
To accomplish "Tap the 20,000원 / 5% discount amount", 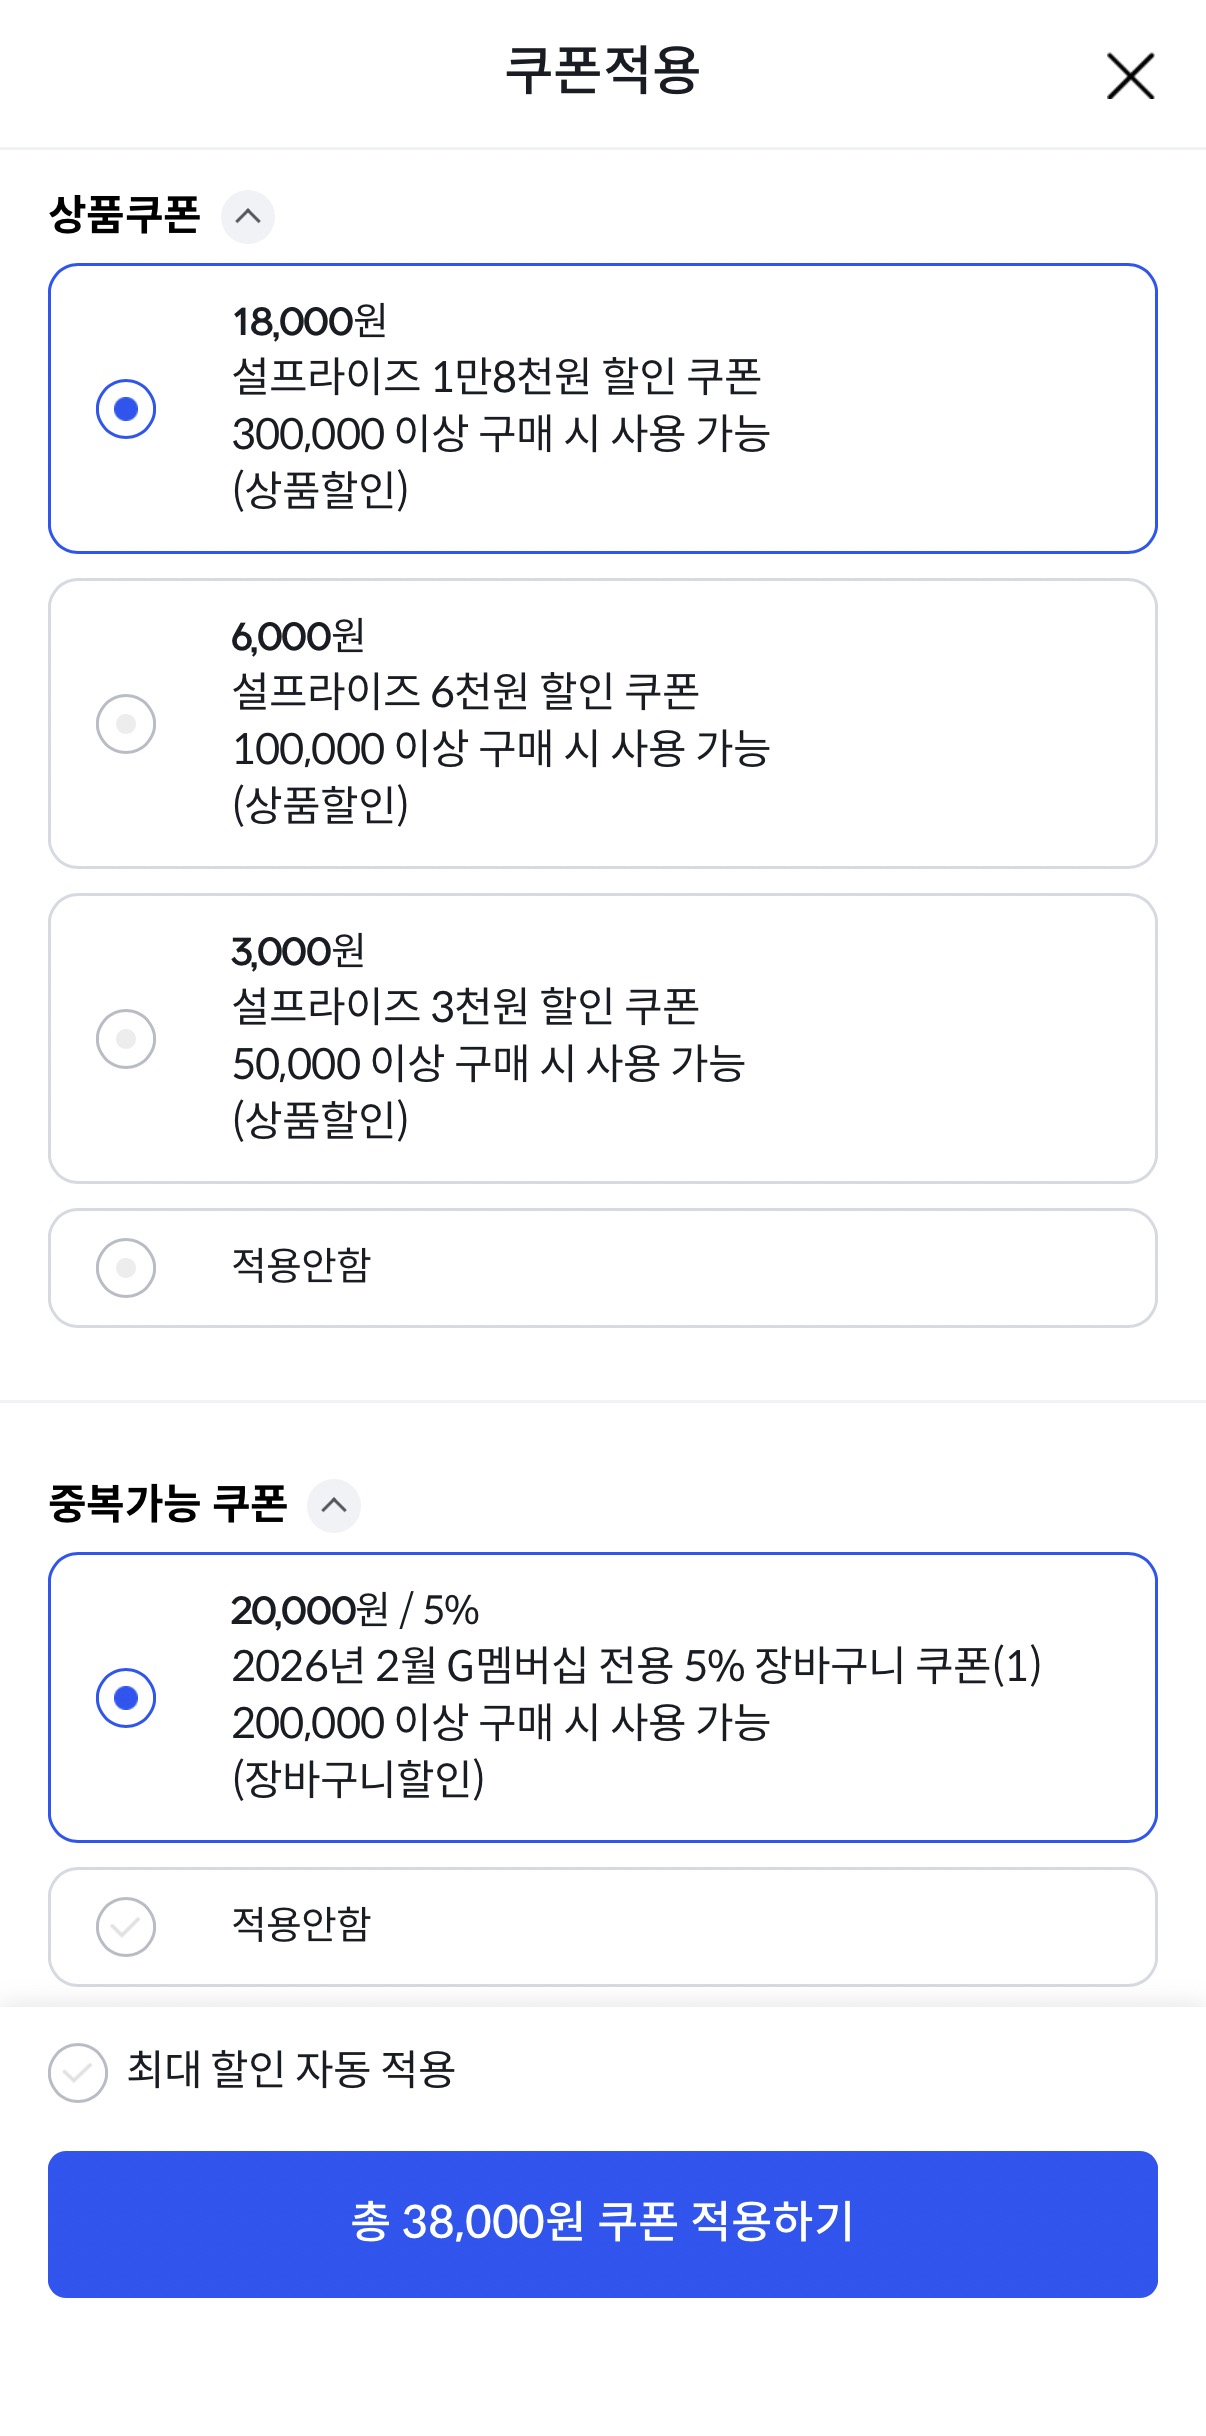I will (355, 1610).
